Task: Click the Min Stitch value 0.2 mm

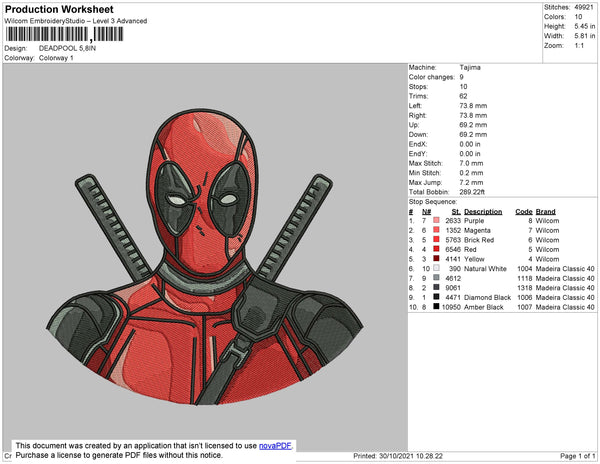Action: coord(471,173)
